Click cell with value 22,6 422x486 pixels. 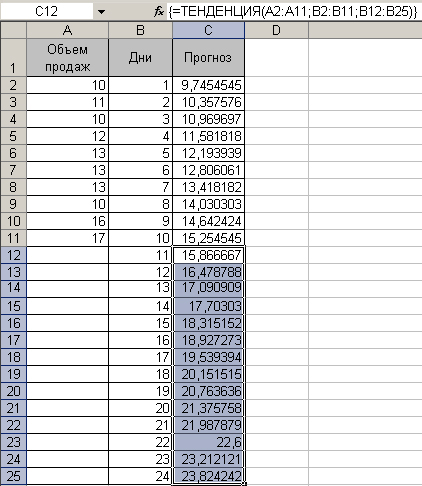pyautogui.click(x=208, y=442)
